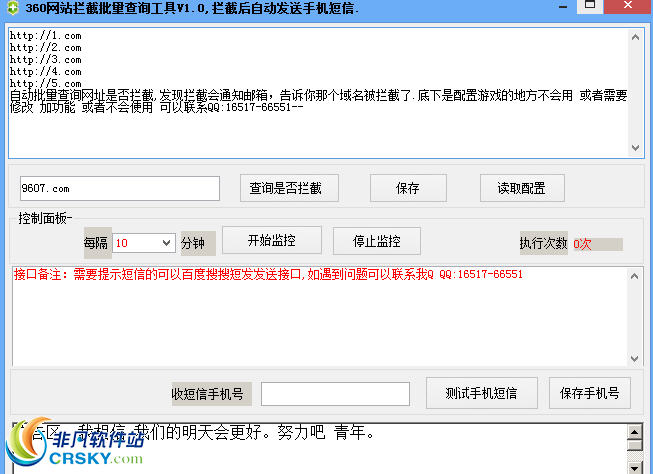This screenshot has width=653, height=474.
Task: Click the bottom message box scroll up arrow
Action: tap(634, 432)
